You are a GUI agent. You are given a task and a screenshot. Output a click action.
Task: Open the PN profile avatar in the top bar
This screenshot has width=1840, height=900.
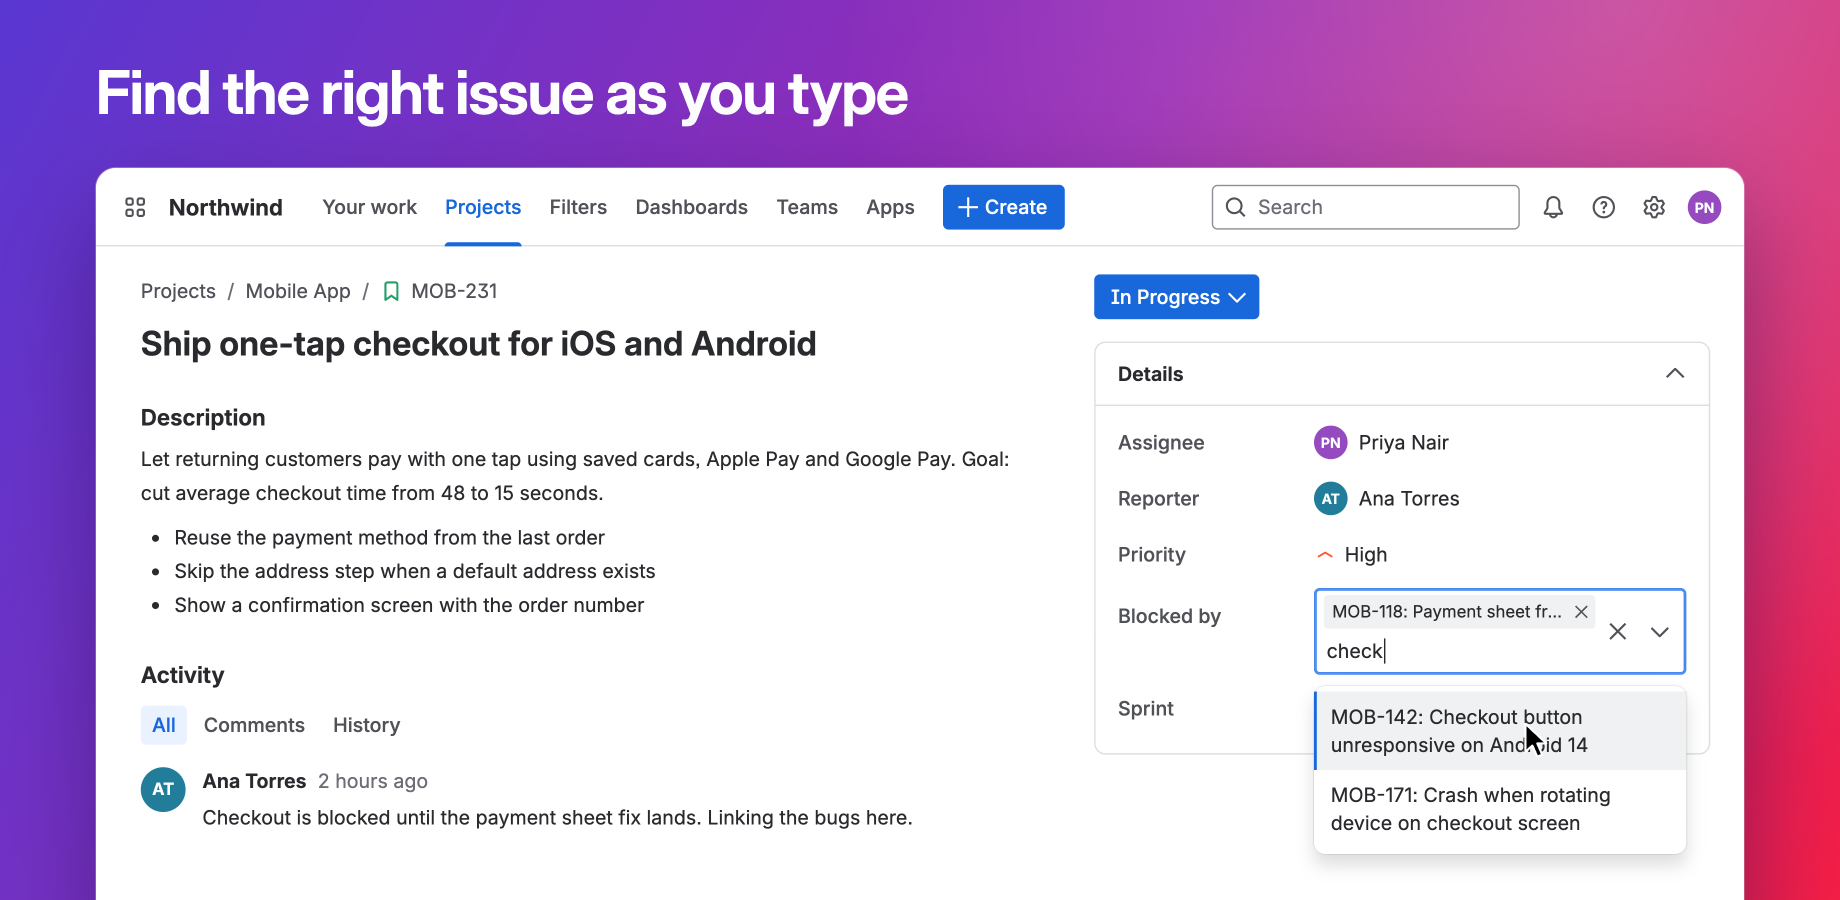(1704, 207)
